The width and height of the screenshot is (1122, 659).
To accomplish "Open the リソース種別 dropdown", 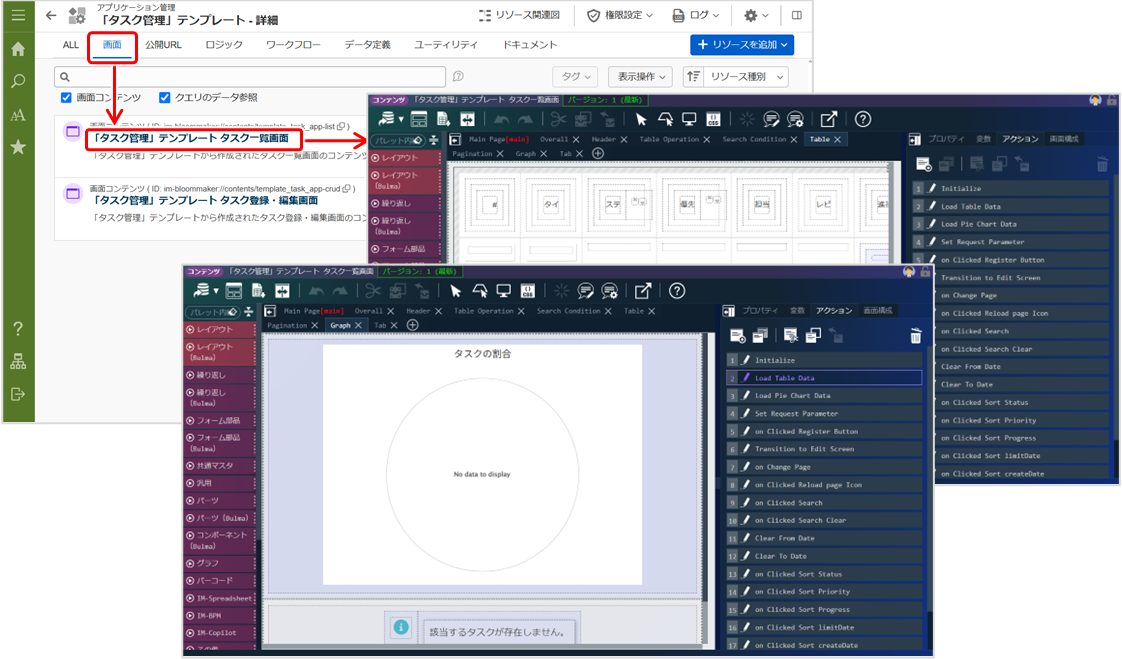I will tap(746, 77).
